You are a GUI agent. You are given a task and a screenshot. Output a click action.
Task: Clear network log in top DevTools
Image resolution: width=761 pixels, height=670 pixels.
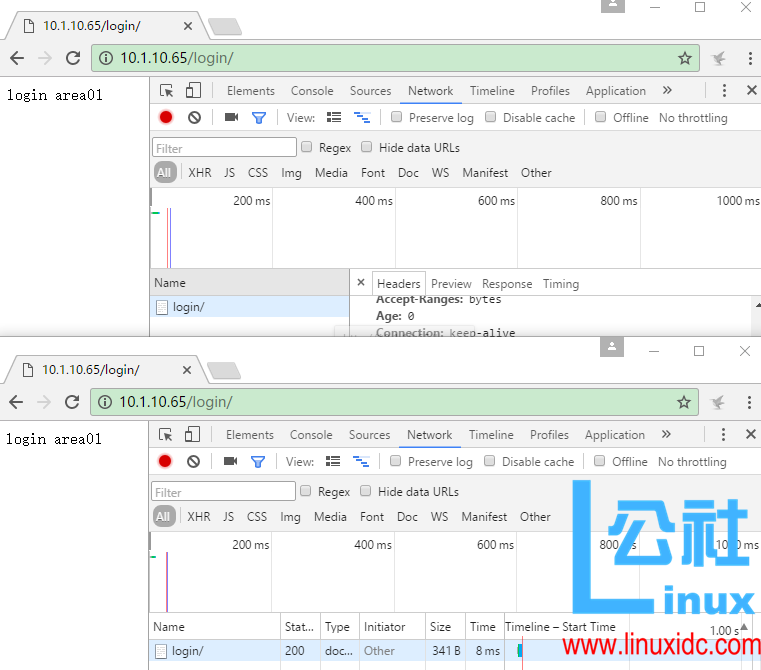(194, 117)
